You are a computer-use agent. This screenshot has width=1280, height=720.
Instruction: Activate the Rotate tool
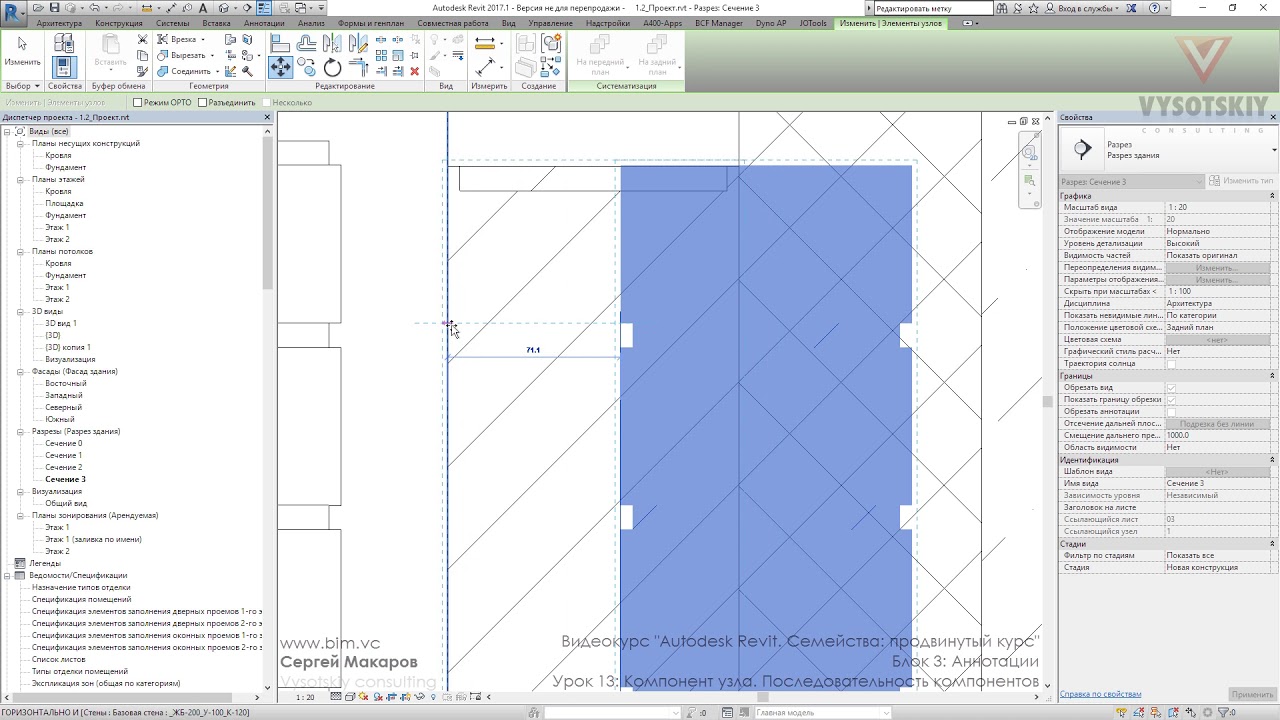pyautogui.click(x=332, y=67)
